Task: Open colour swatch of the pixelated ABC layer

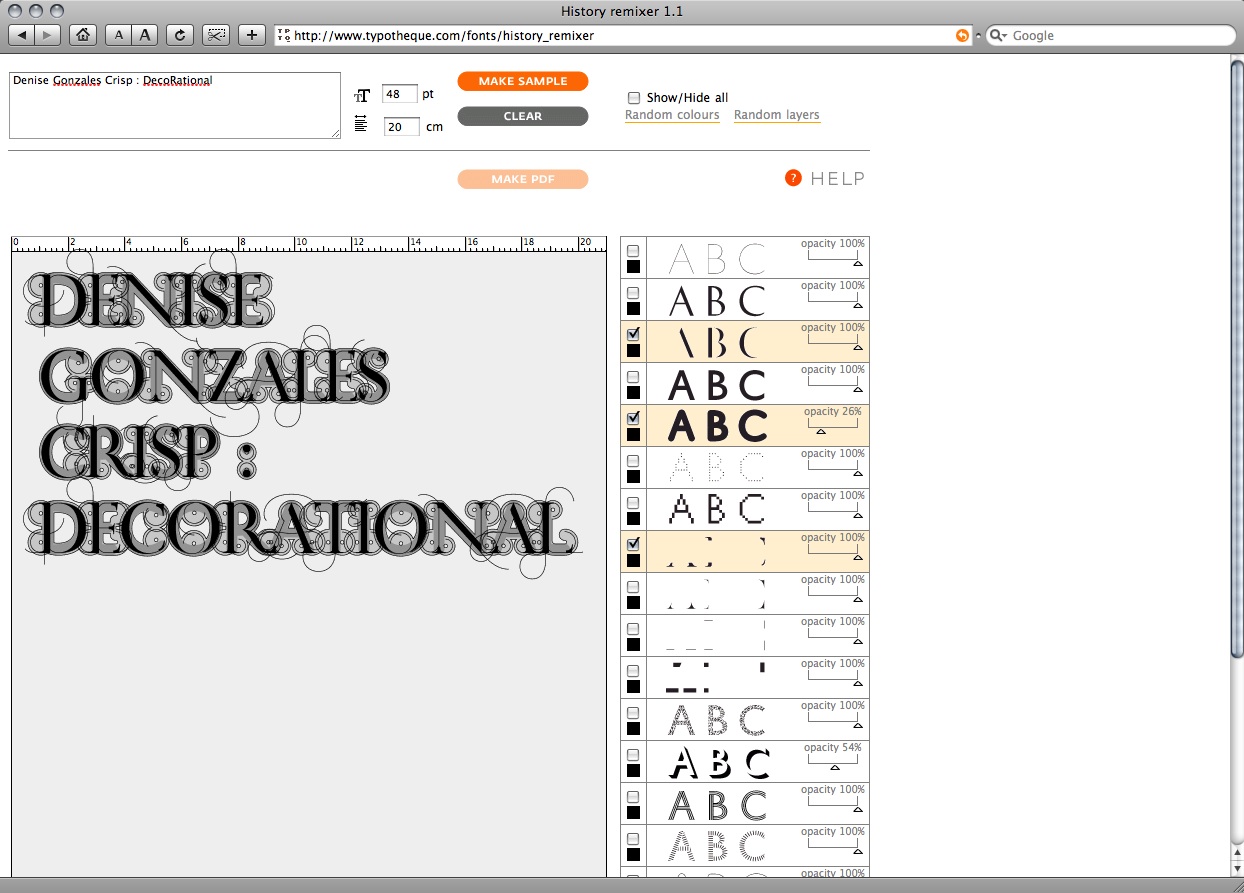Action: 633,519
